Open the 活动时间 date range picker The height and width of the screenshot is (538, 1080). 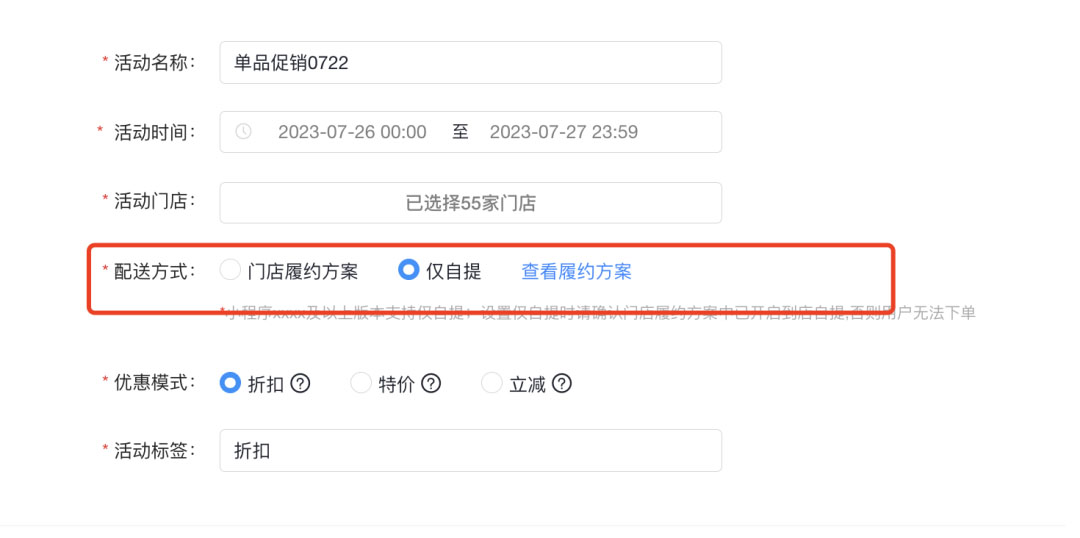click(470, 132)
